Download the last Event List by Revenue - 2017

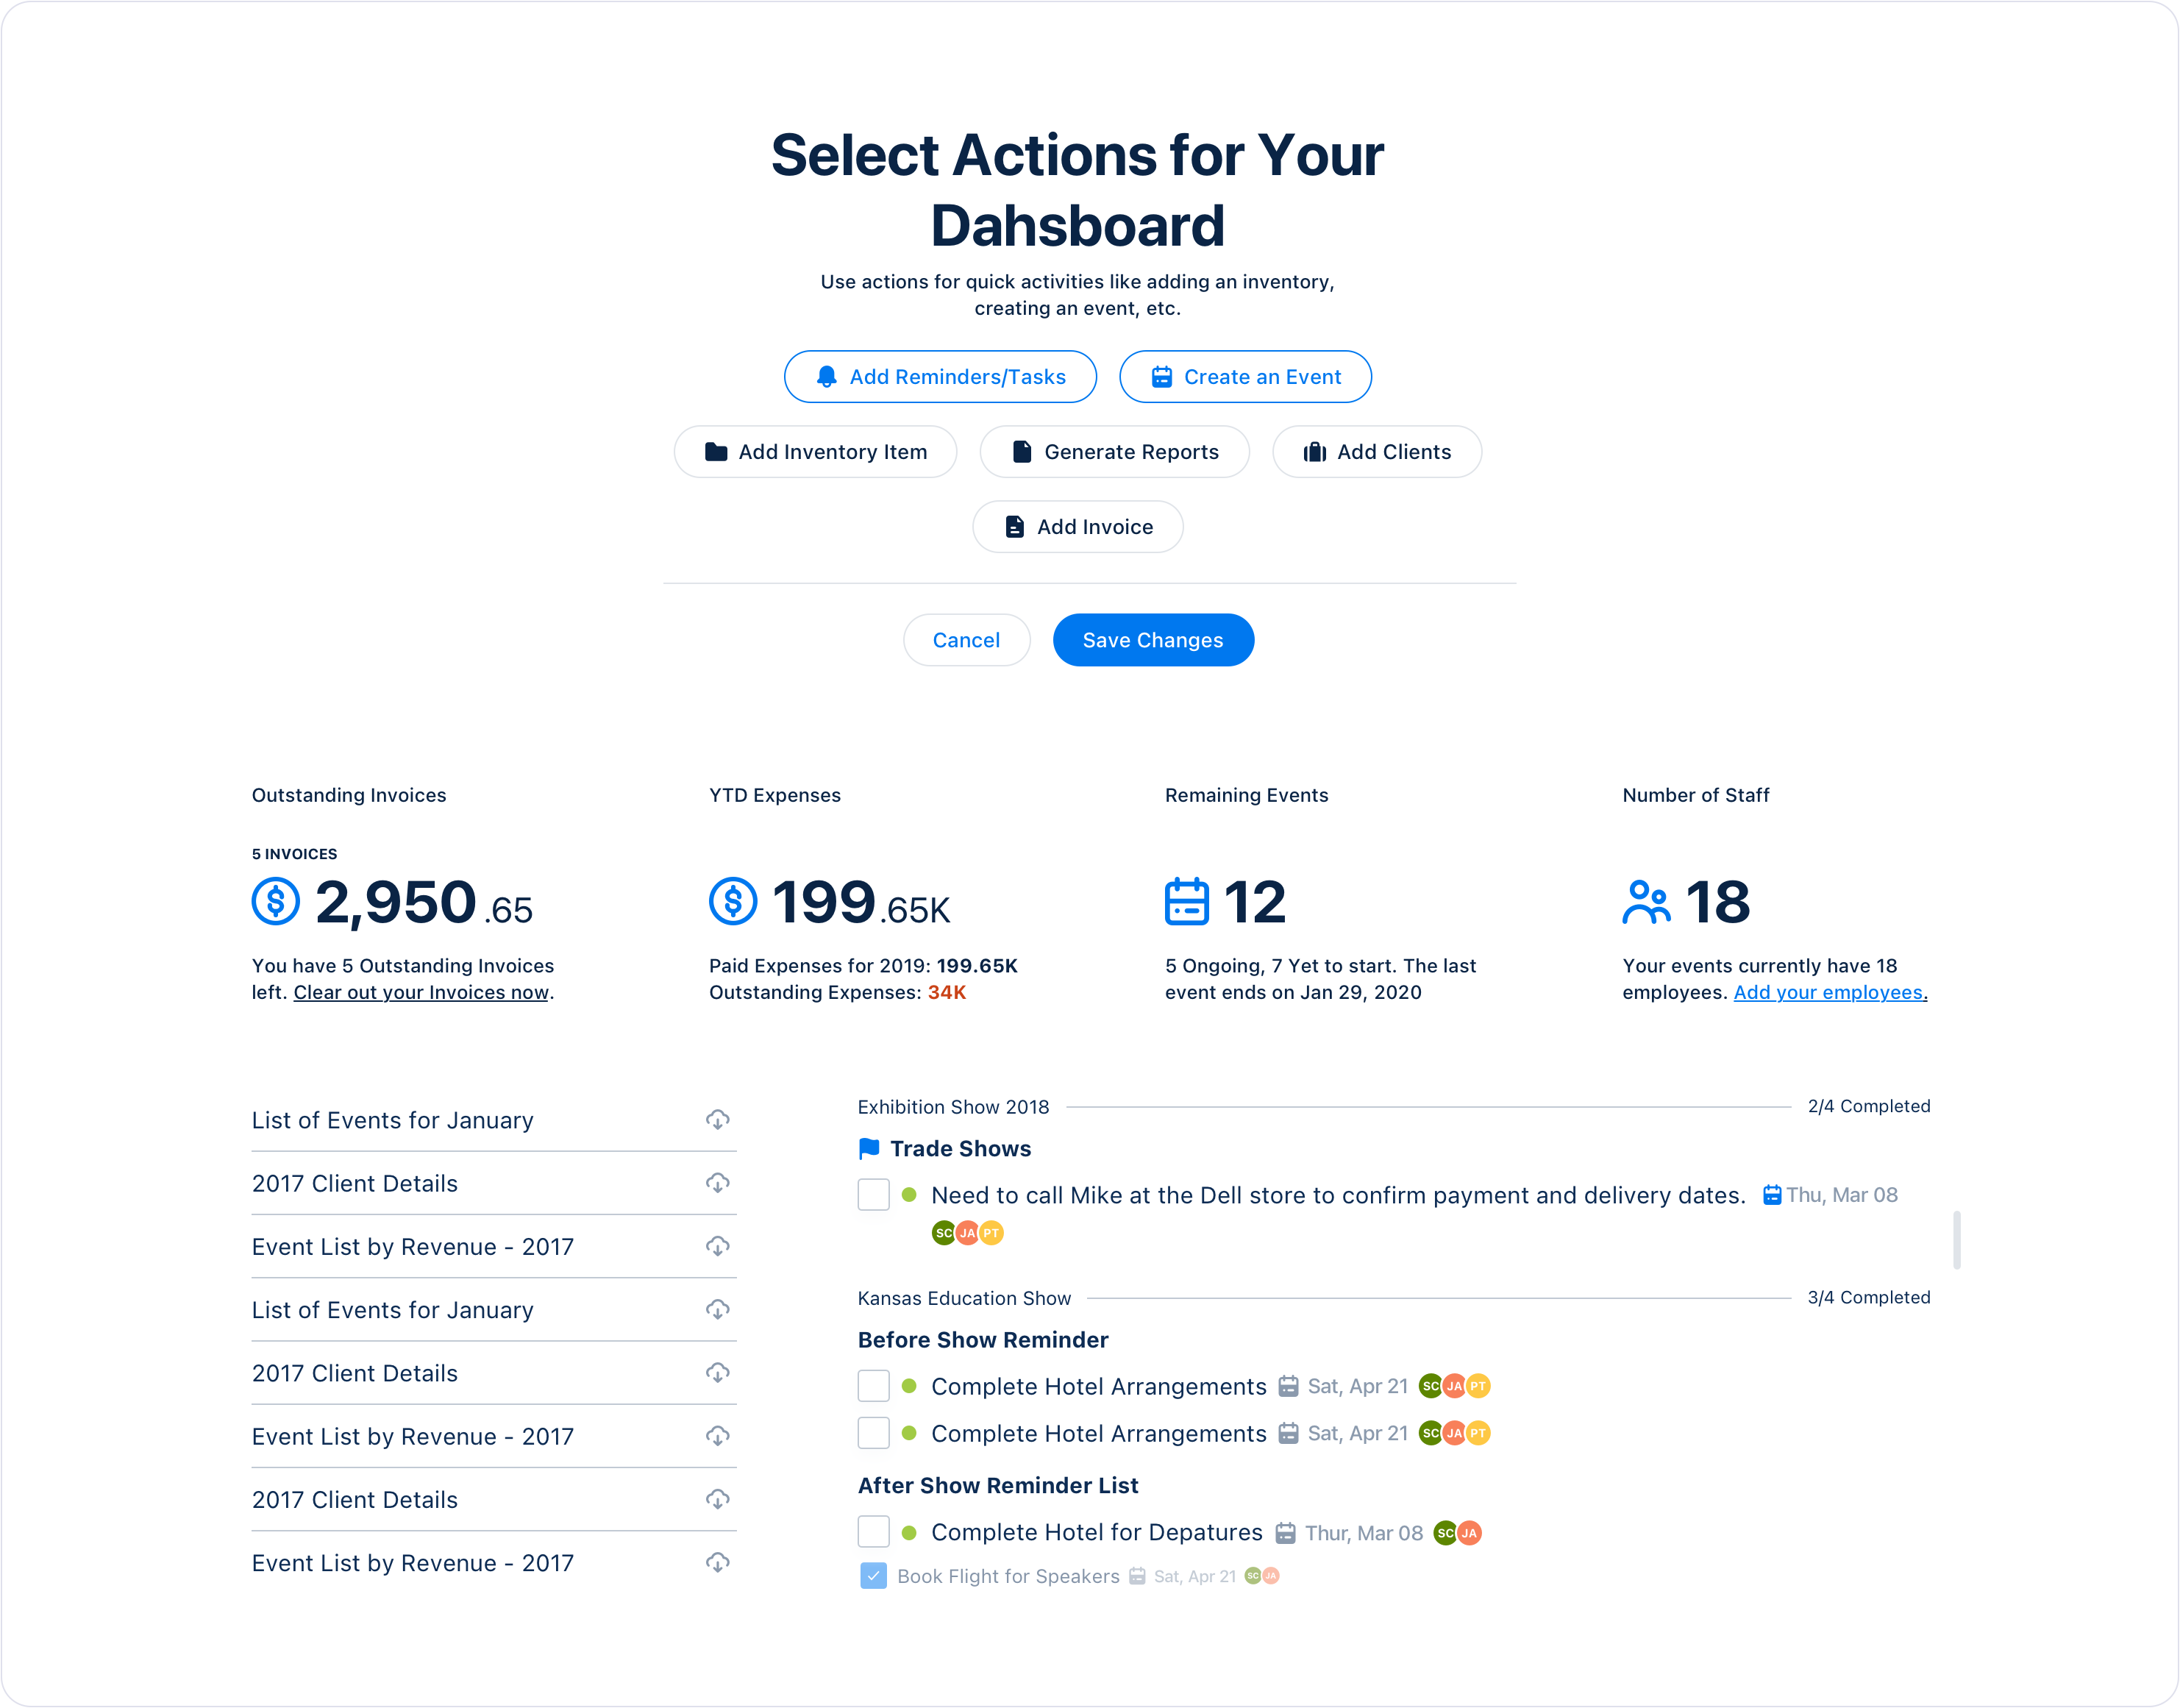coord(717,1562)
